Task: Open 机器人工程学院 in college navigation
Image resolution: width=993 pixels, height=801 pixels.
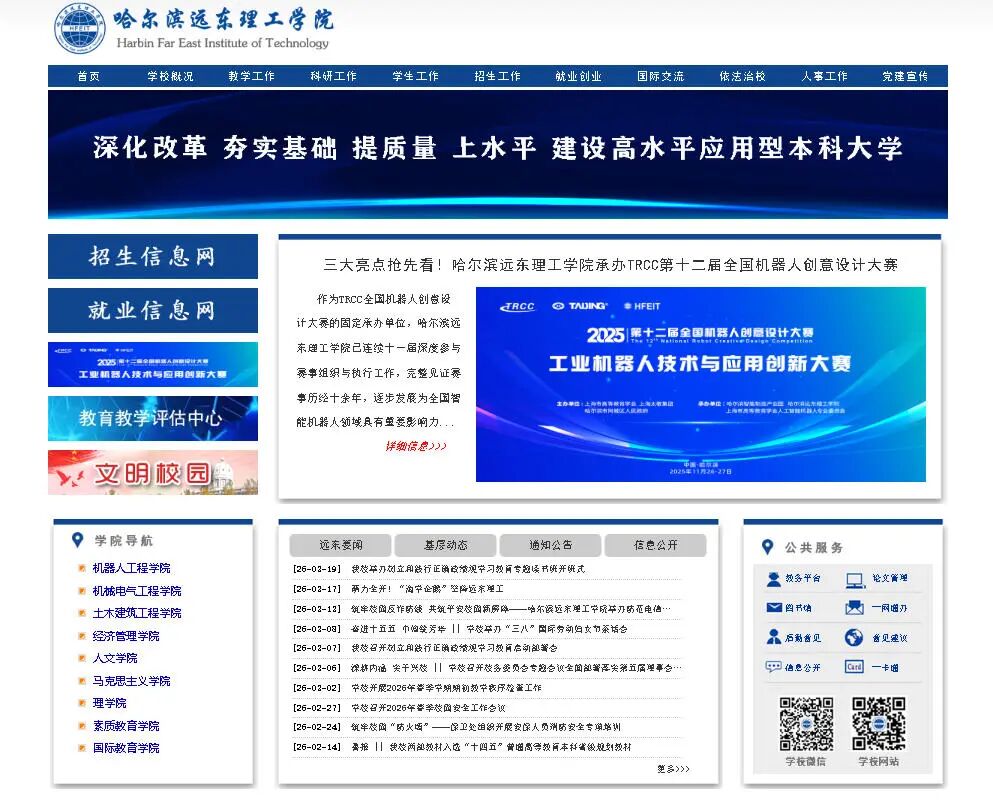Action: coord(131,568)
